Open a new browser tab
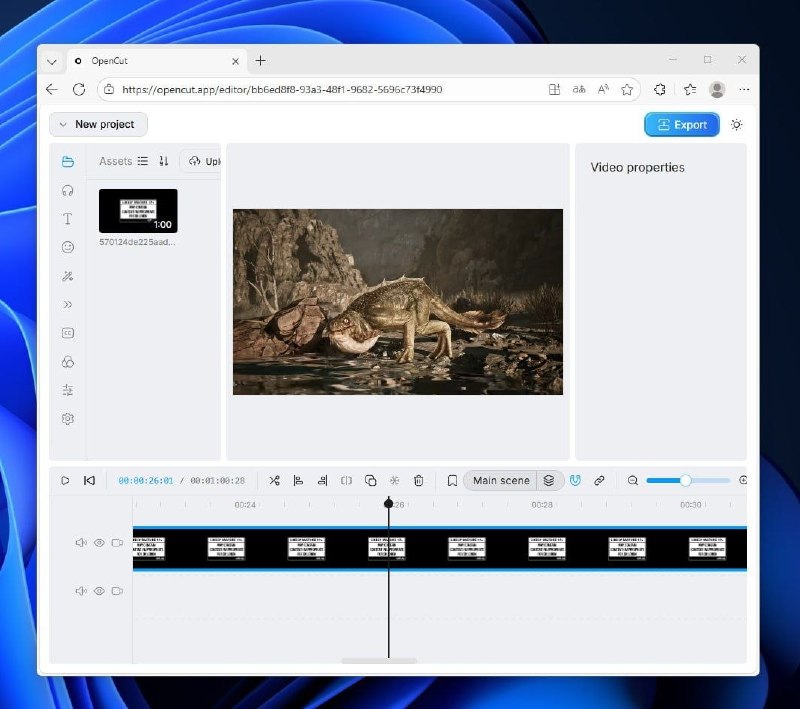The image size is (800, 709). click(x=261, y=61)
